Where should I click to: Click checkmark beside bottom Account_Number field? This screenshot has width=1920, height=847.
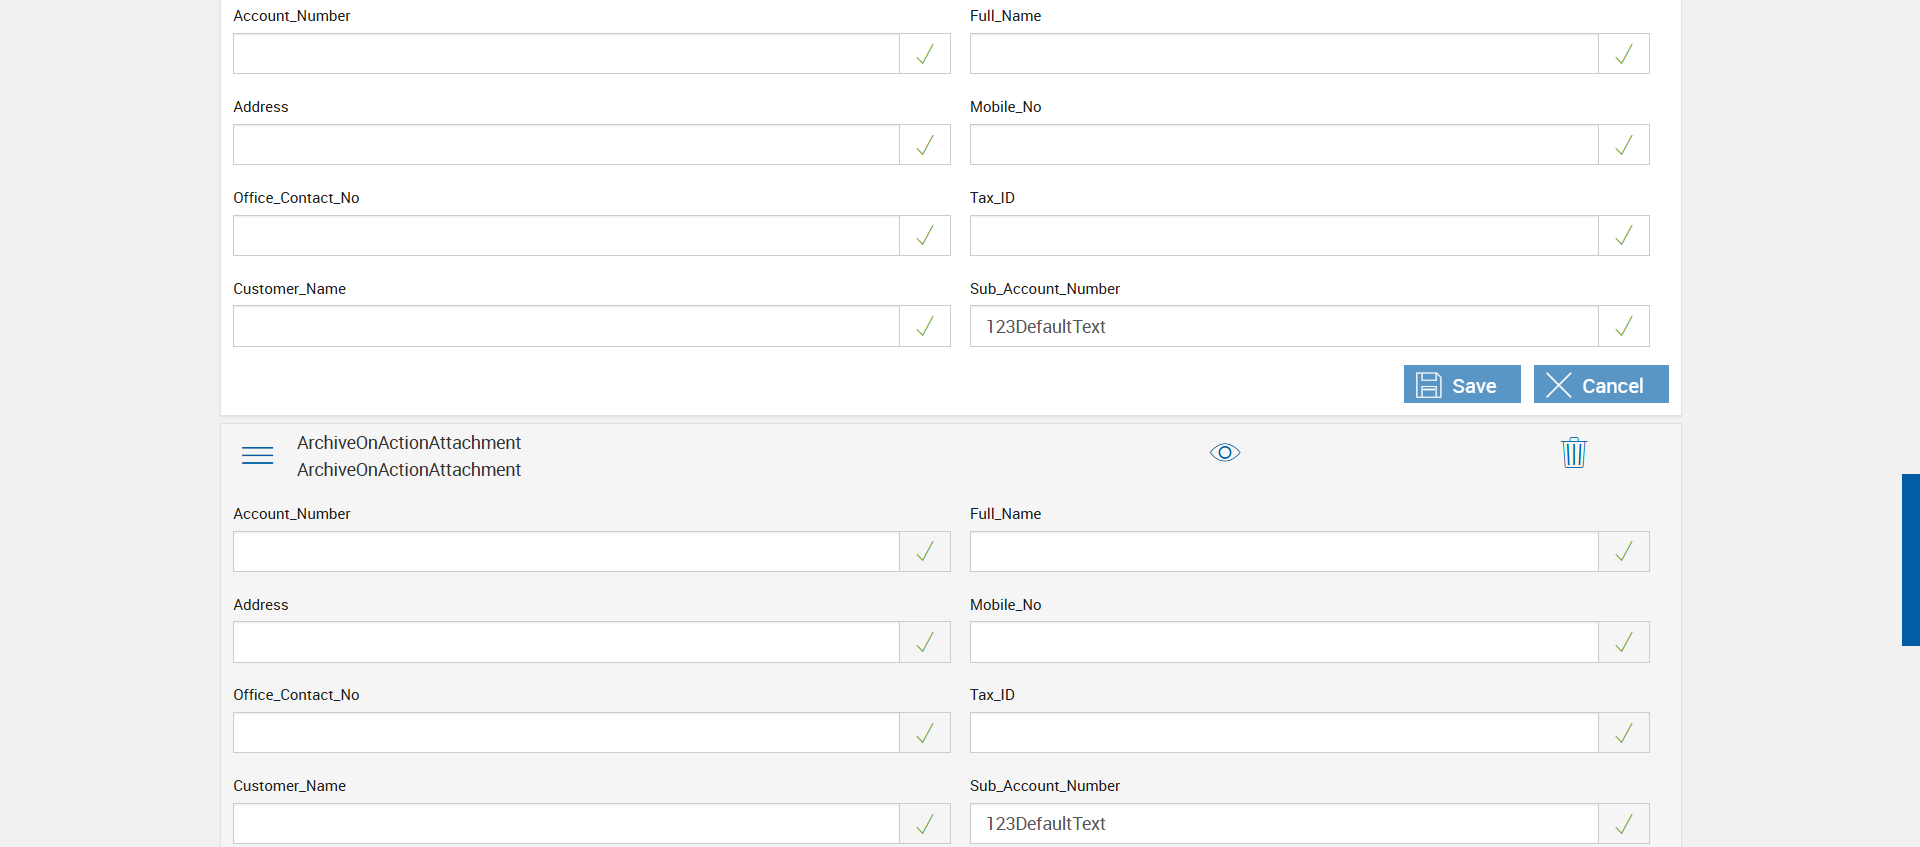pos(925,552)
